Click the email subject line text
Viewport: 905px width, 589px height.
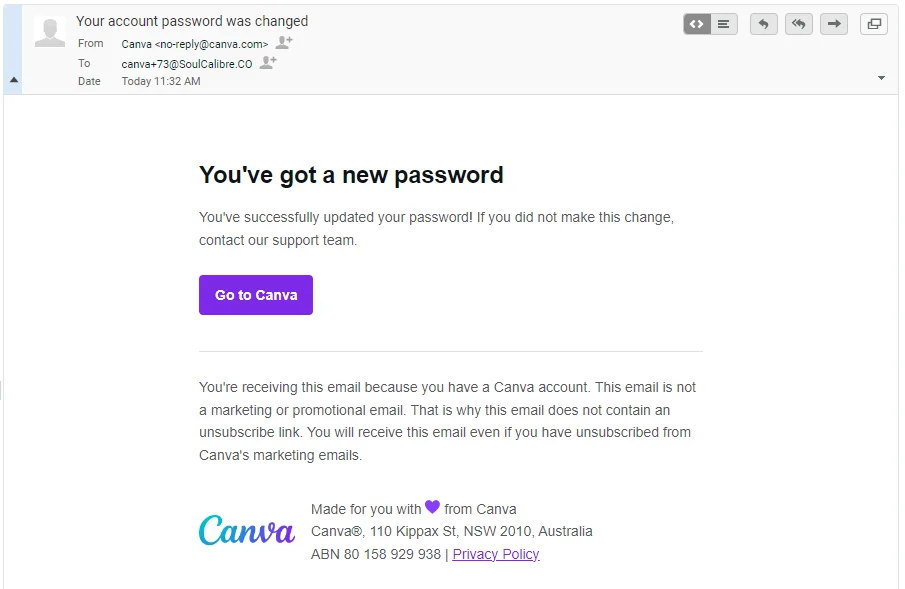[192, 21]
